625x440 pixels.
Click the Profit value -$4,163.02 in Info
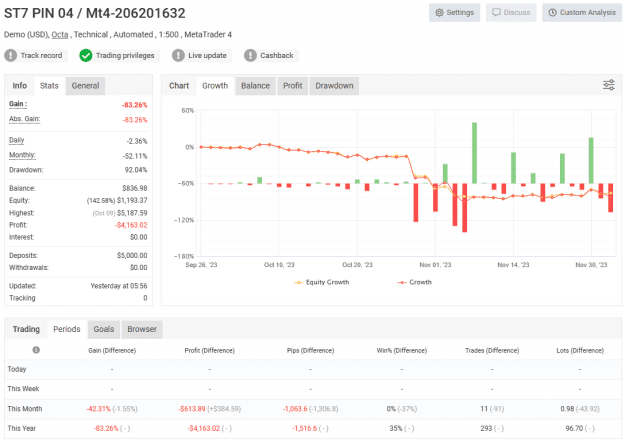pos(131,225)
